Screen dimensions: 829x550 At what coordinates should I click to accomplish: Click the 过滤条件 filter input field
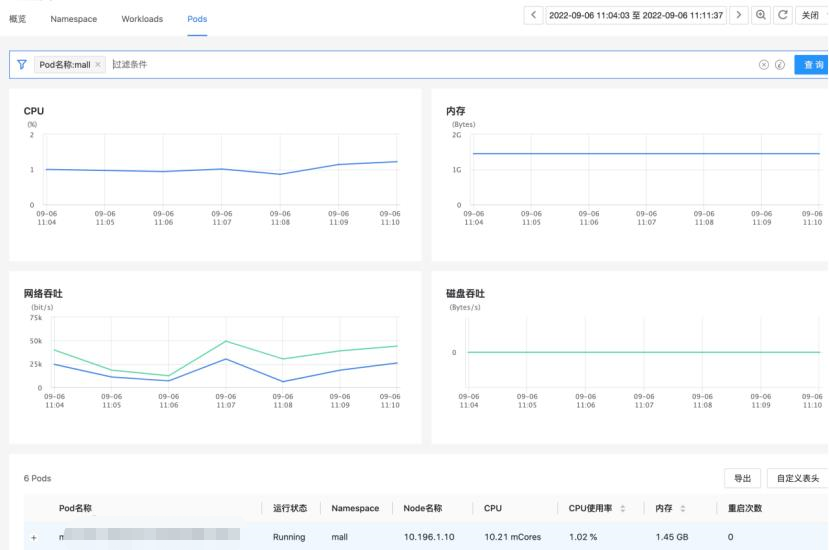400,65
